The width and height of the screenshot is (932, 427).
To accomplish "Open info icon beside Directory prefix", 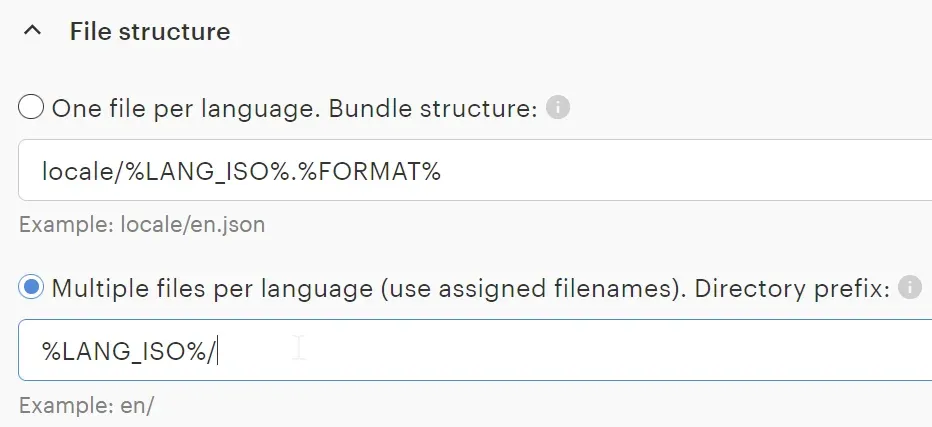I will point(909,288).
